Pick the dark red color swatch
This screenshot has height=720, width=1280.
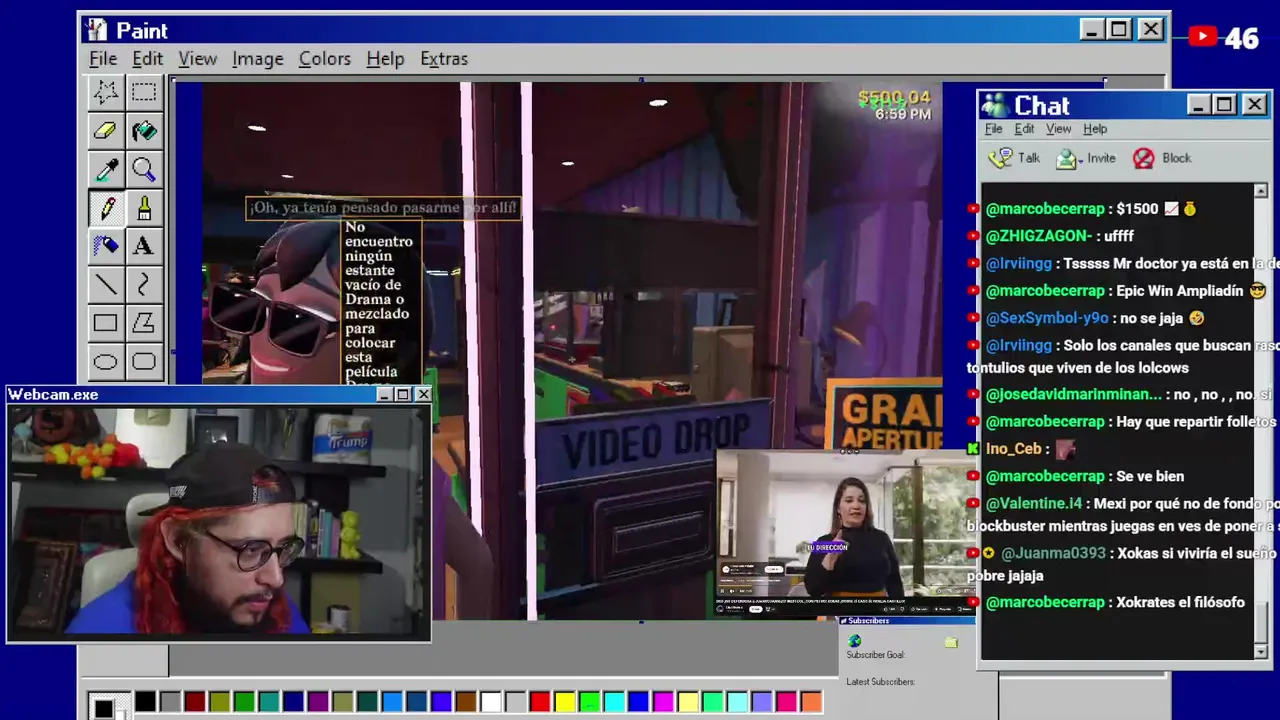point(195,702)
